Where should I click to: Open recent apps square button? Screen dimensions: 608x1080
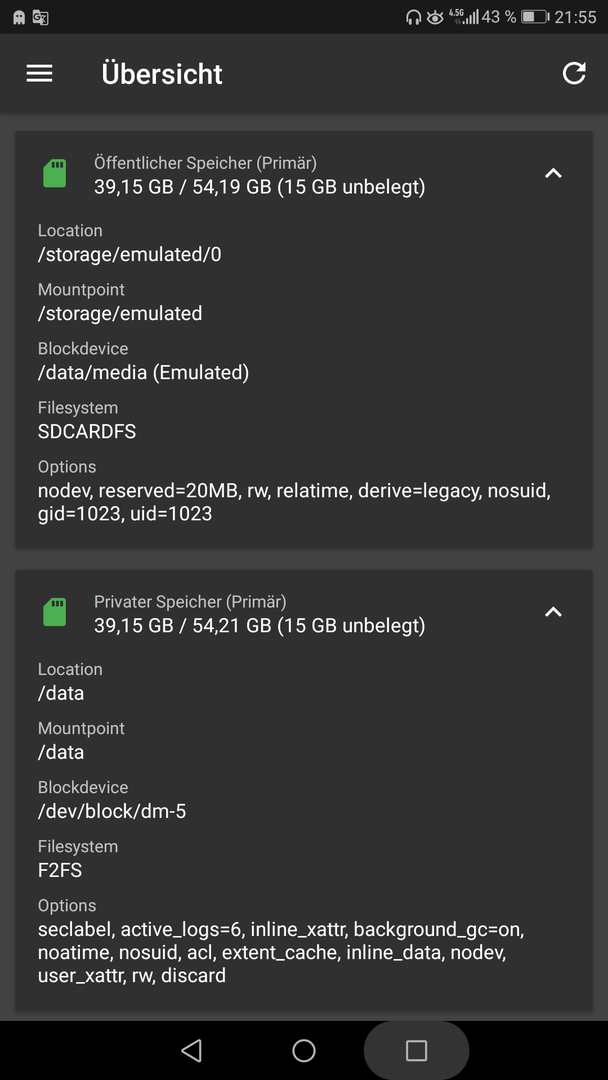click(x=416, y=1050)
